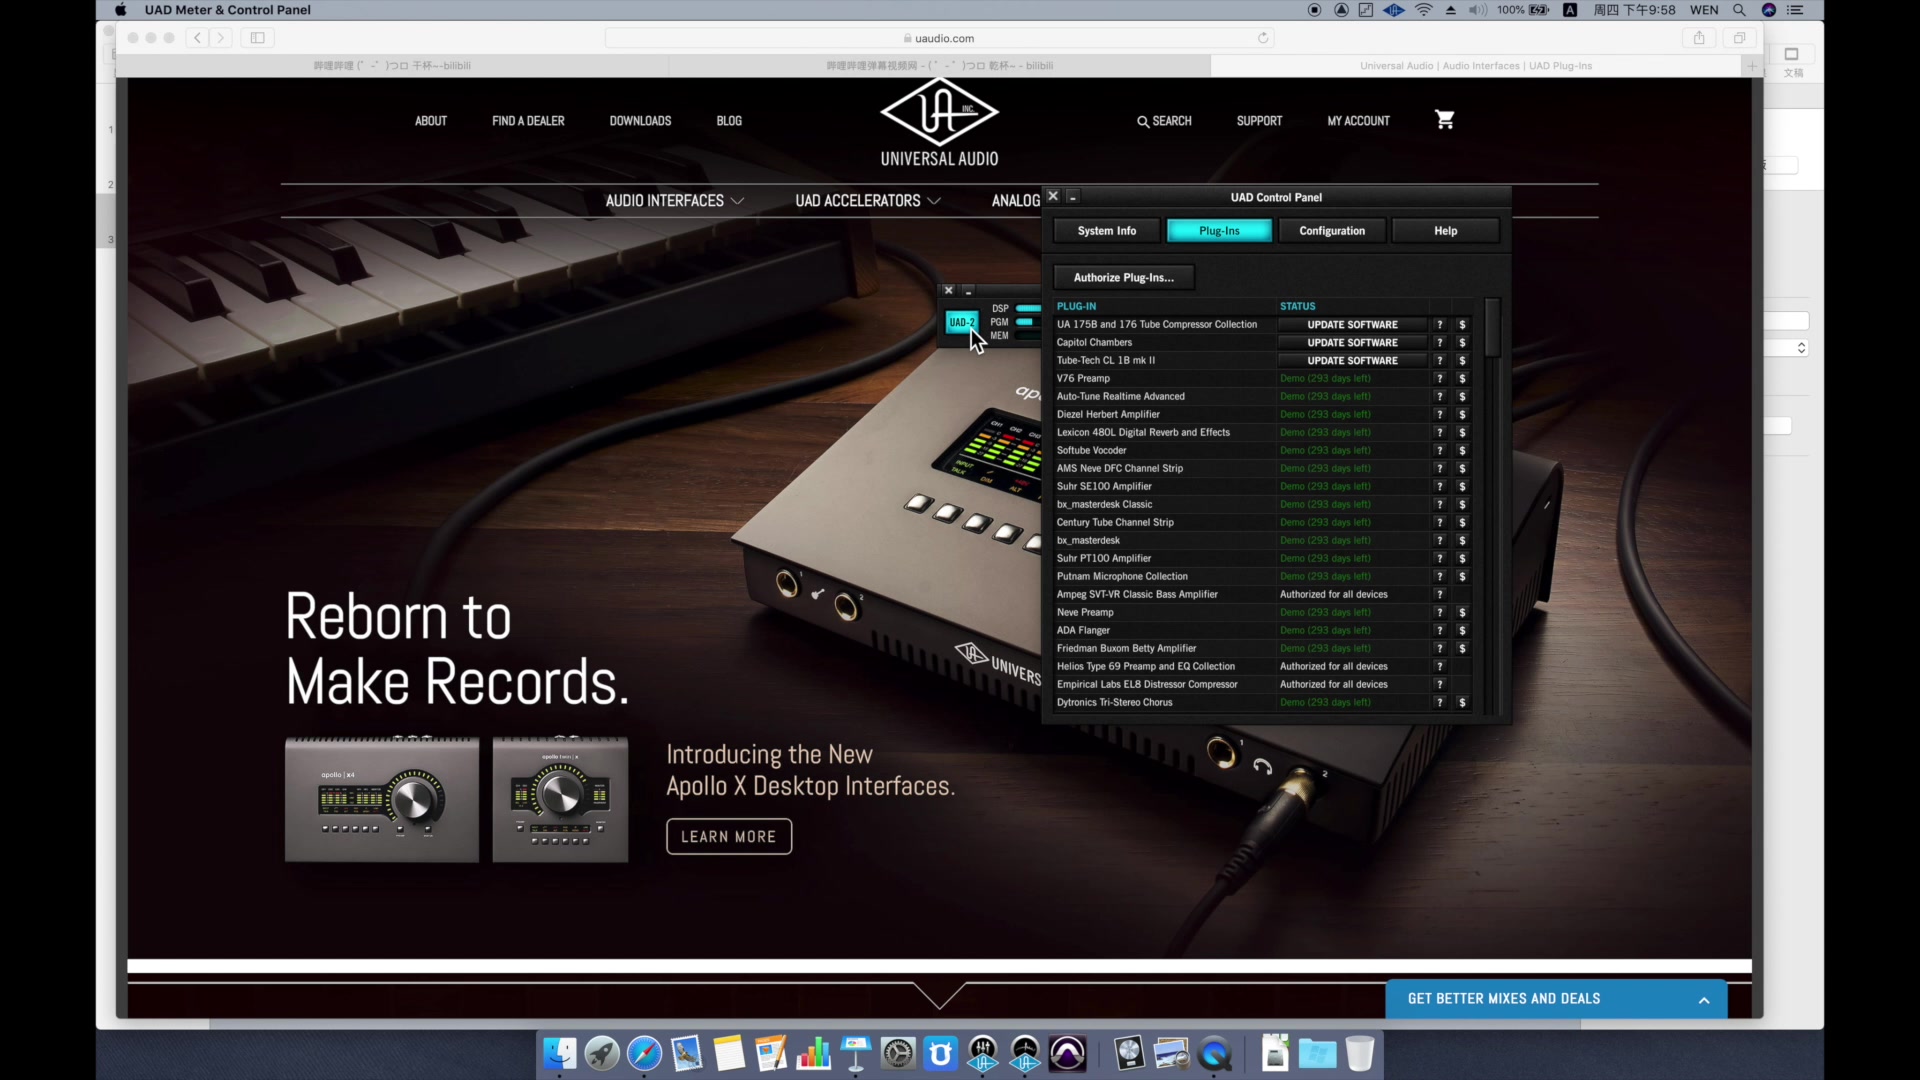1920x1080 pixels.
Task: Click the UA icon in the macOS menu bar
Action: pos(1393,10)
